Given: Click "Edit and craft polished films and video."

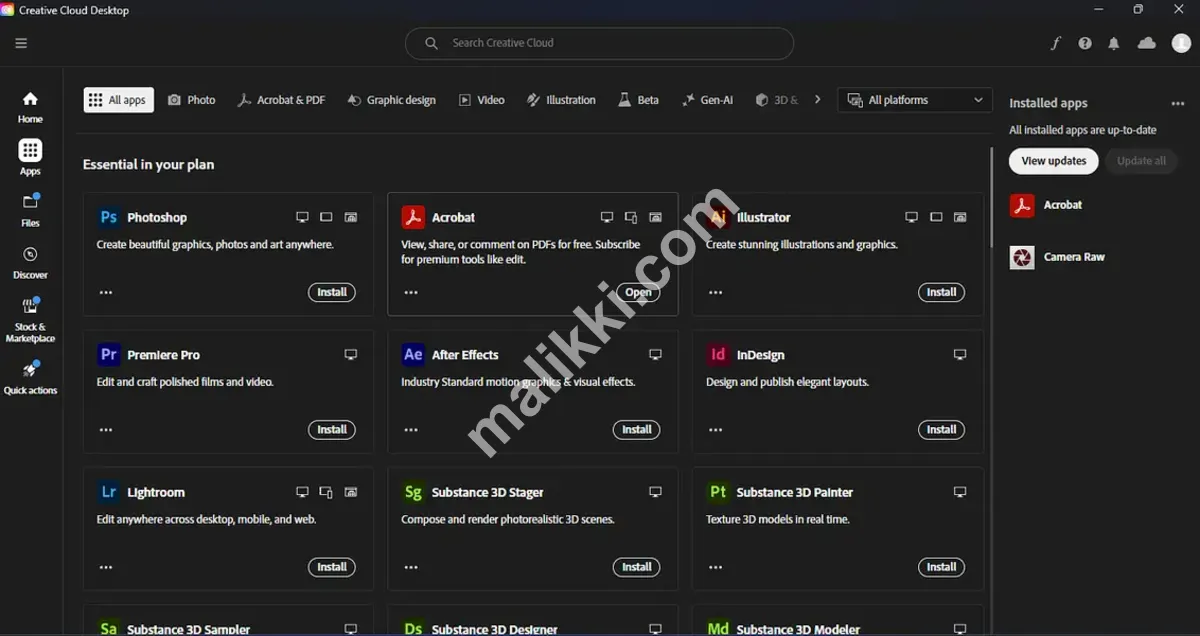Looking at the screenshot, I should pyautogui.click(x=185, y=382).
